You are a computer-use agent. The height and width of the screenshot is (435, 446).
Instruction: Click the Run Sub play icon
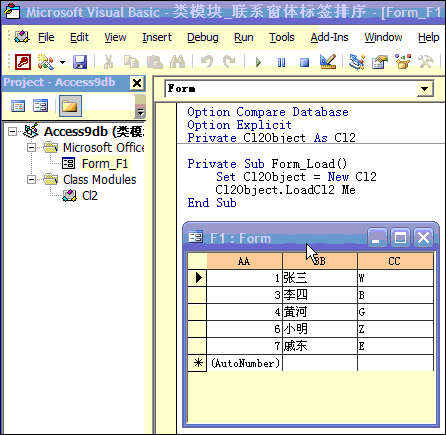(x=258, y=63)
